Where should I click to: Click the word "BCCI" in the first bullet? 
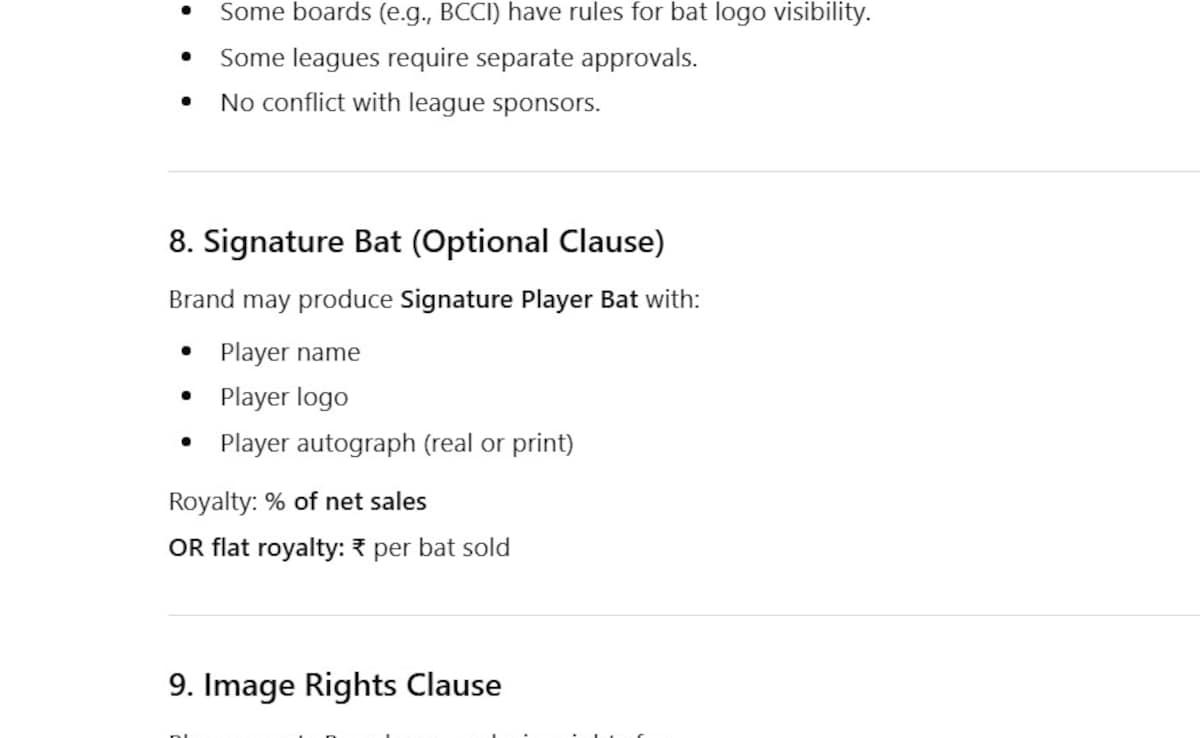coord(470,14)
